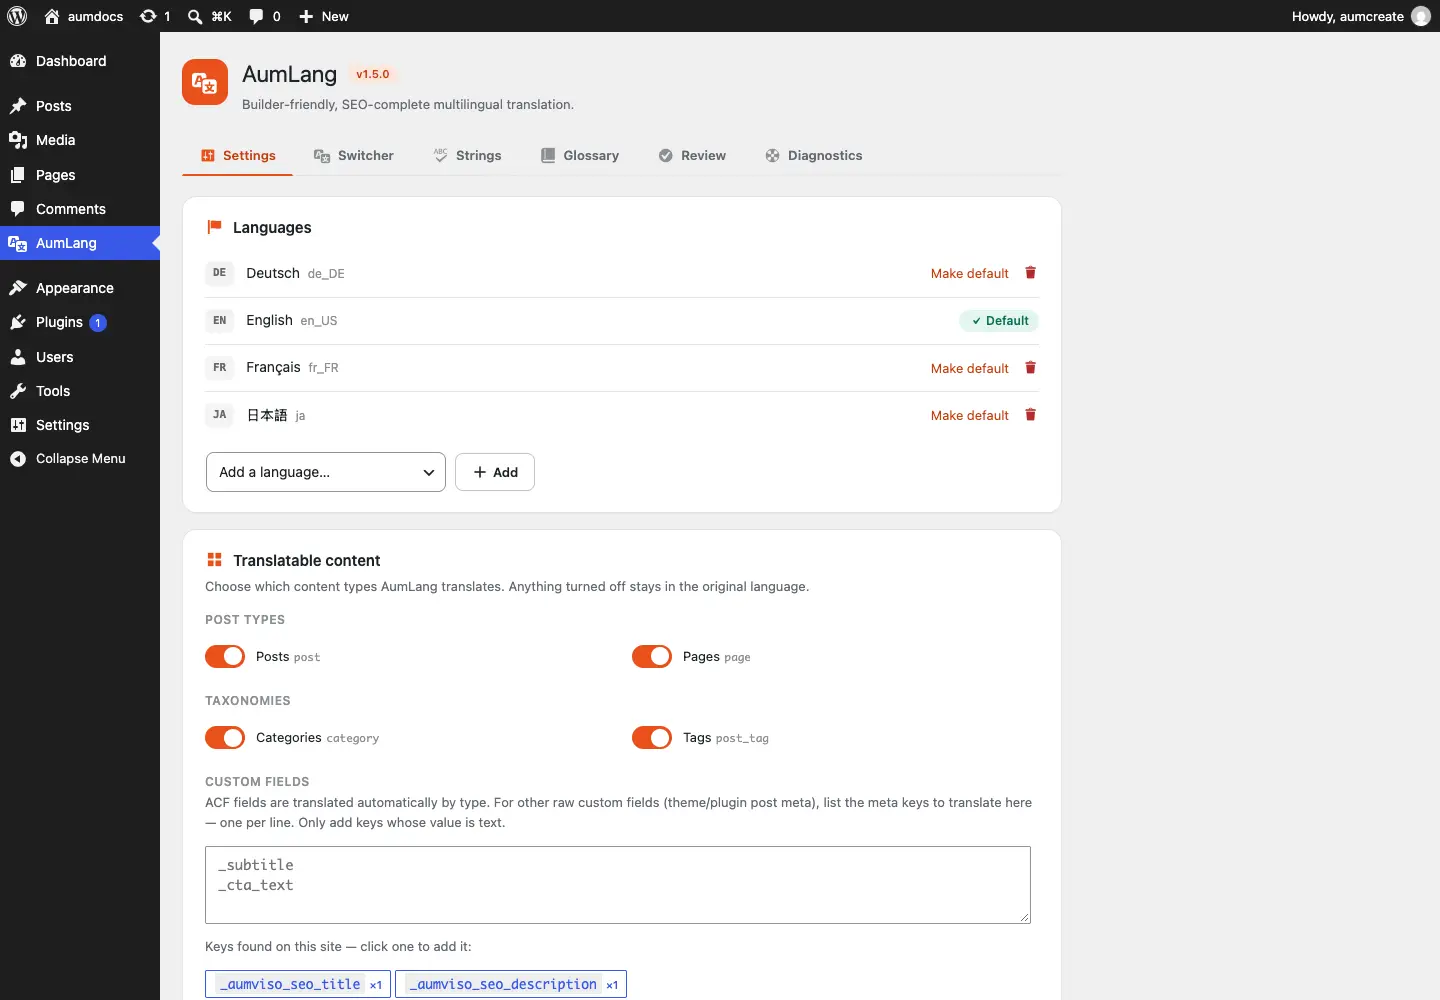Switch to the Switcher tab
This screenshot has width=1440, height=1000.
pos(354,156)
